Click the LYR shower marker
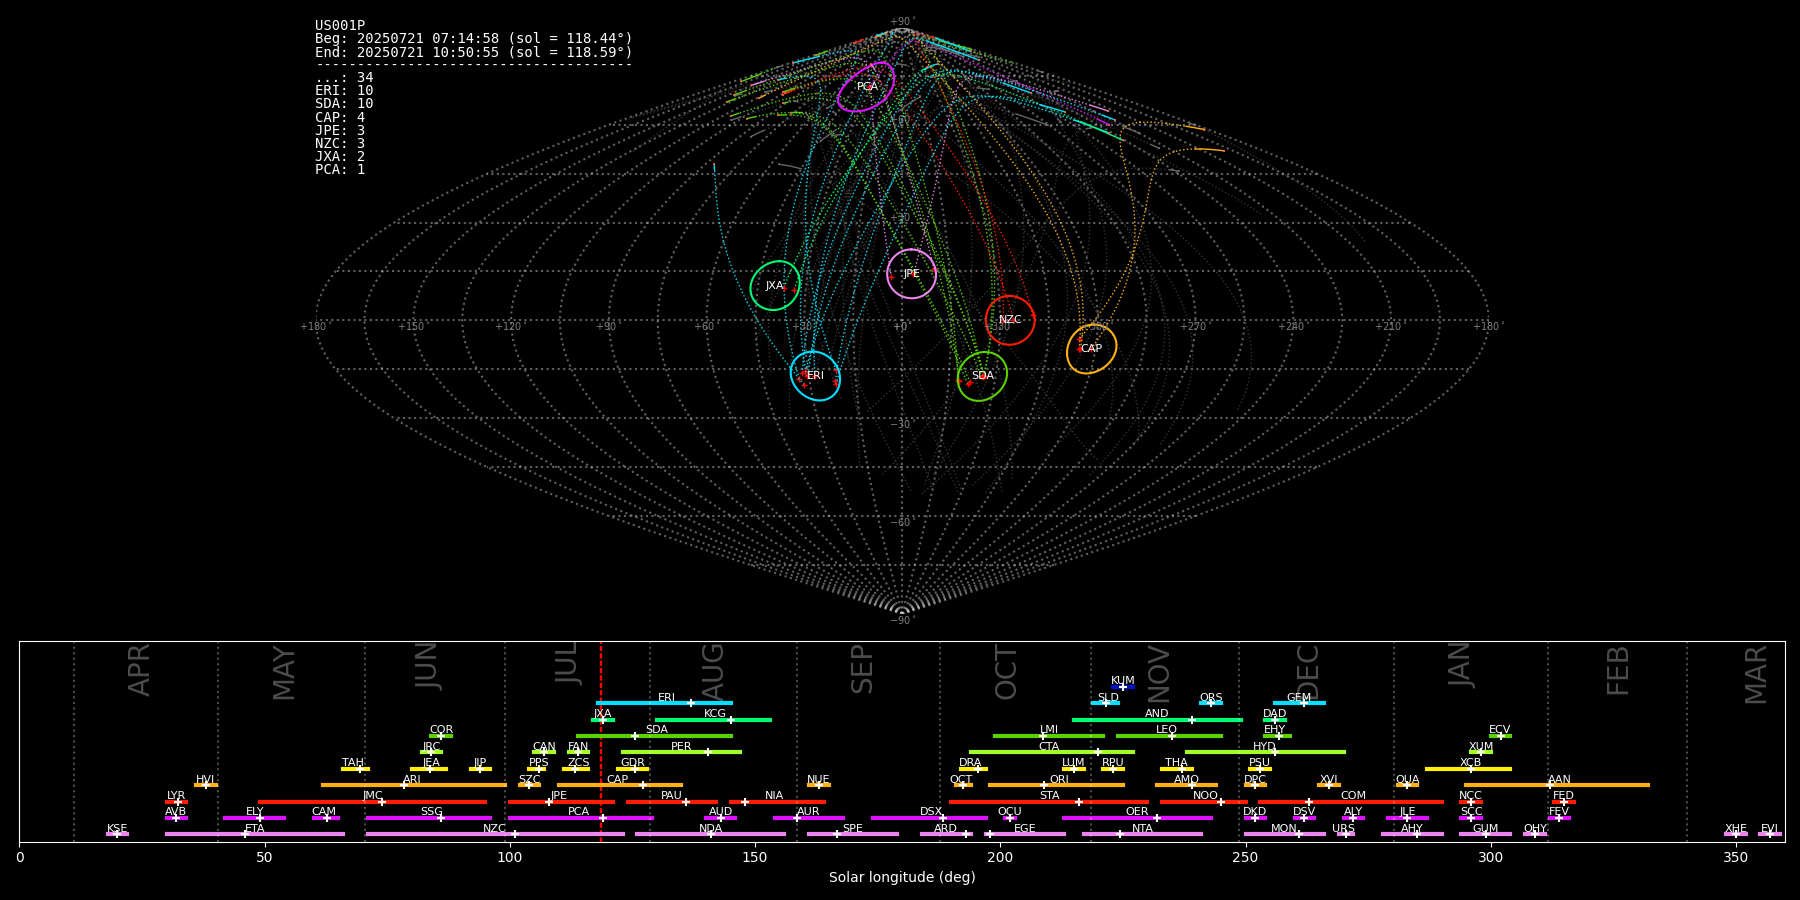Screen dimensions: 1800x900 coord(176,802)
